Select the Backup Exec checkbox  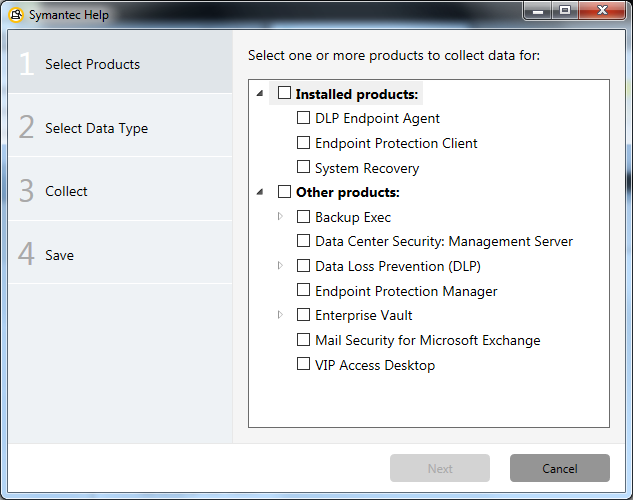click(x=303, y=217)
